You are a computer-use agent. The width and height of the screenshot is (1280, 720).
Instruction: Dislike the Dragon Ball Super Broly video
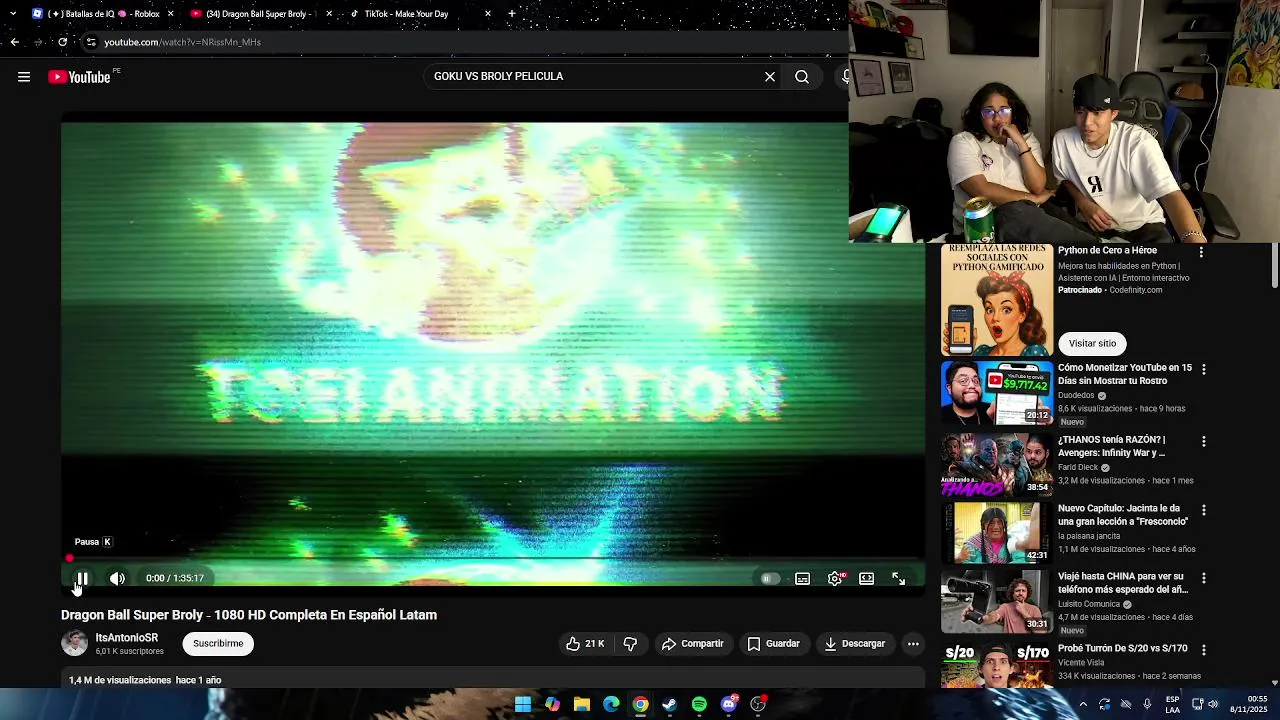pos(630,644)
